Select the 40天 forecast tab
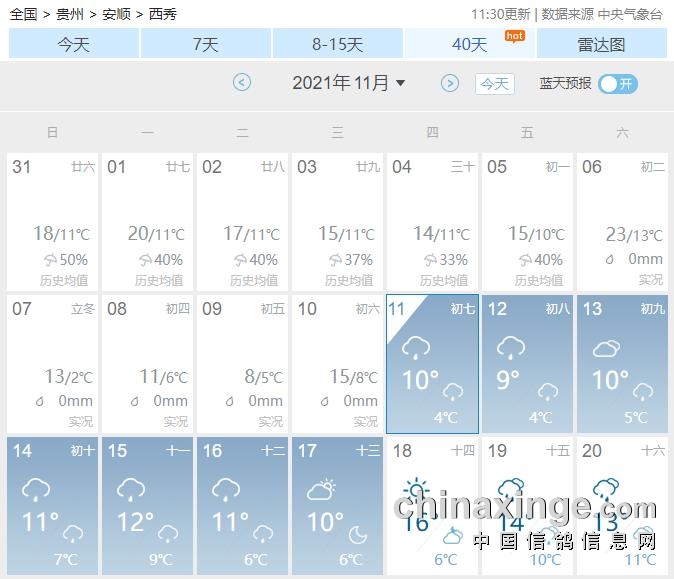 (470, 44)
